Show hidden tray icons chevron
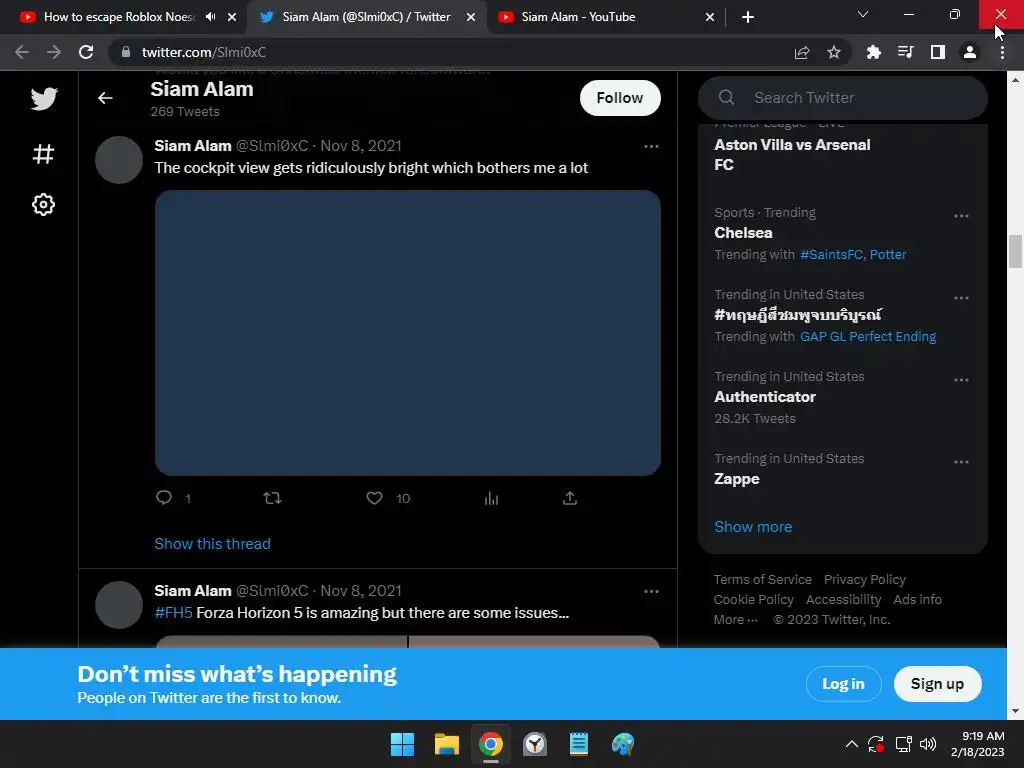 tap(852, 744)
